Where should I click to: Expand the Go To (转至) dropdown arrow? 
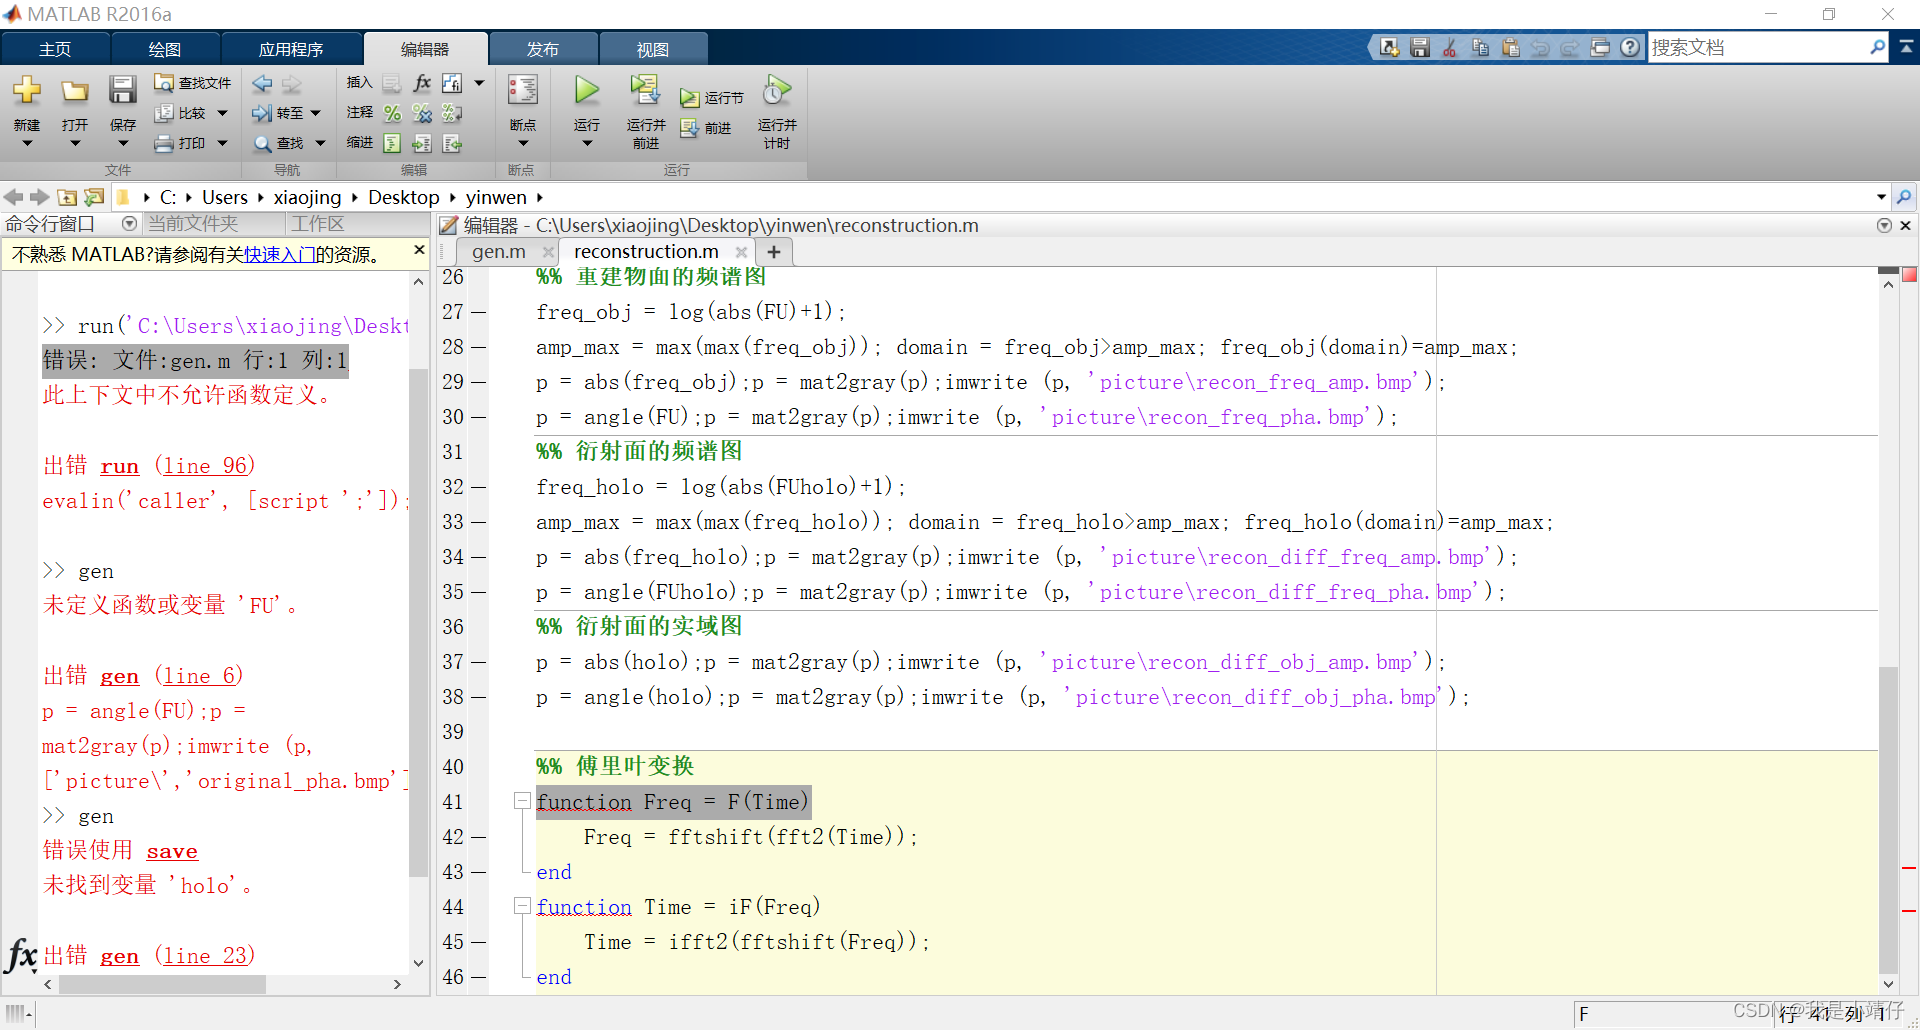316,113
